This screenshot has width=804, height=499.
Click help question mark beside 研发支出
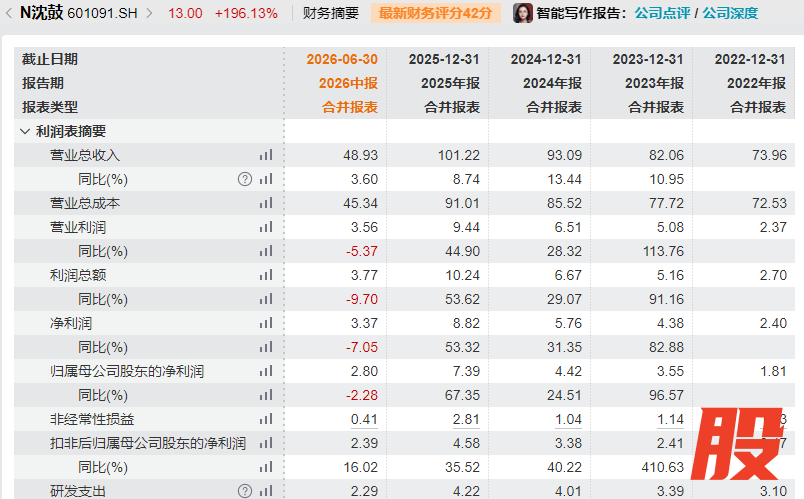(x=245, y=491)
